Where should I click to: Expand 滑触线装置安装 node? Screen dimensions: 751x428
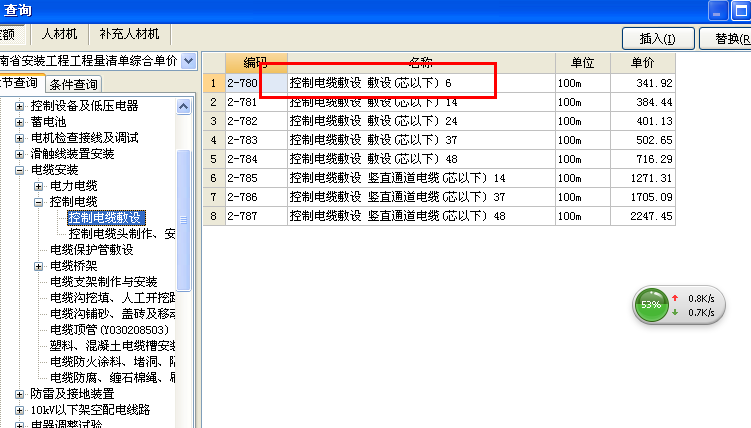[19, 154]
